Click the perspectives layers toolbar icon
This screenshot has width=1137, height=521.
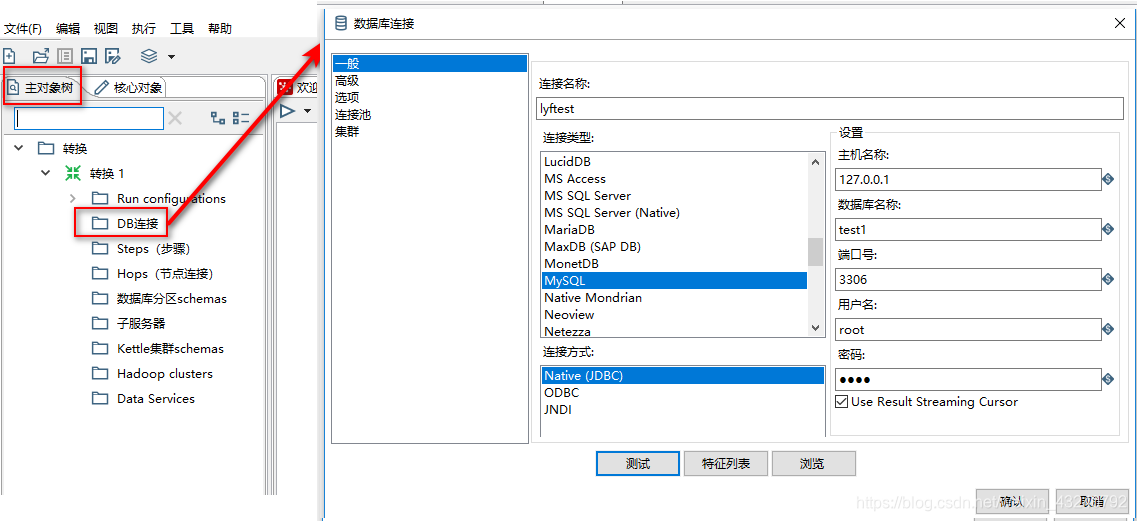click(149, 56)
